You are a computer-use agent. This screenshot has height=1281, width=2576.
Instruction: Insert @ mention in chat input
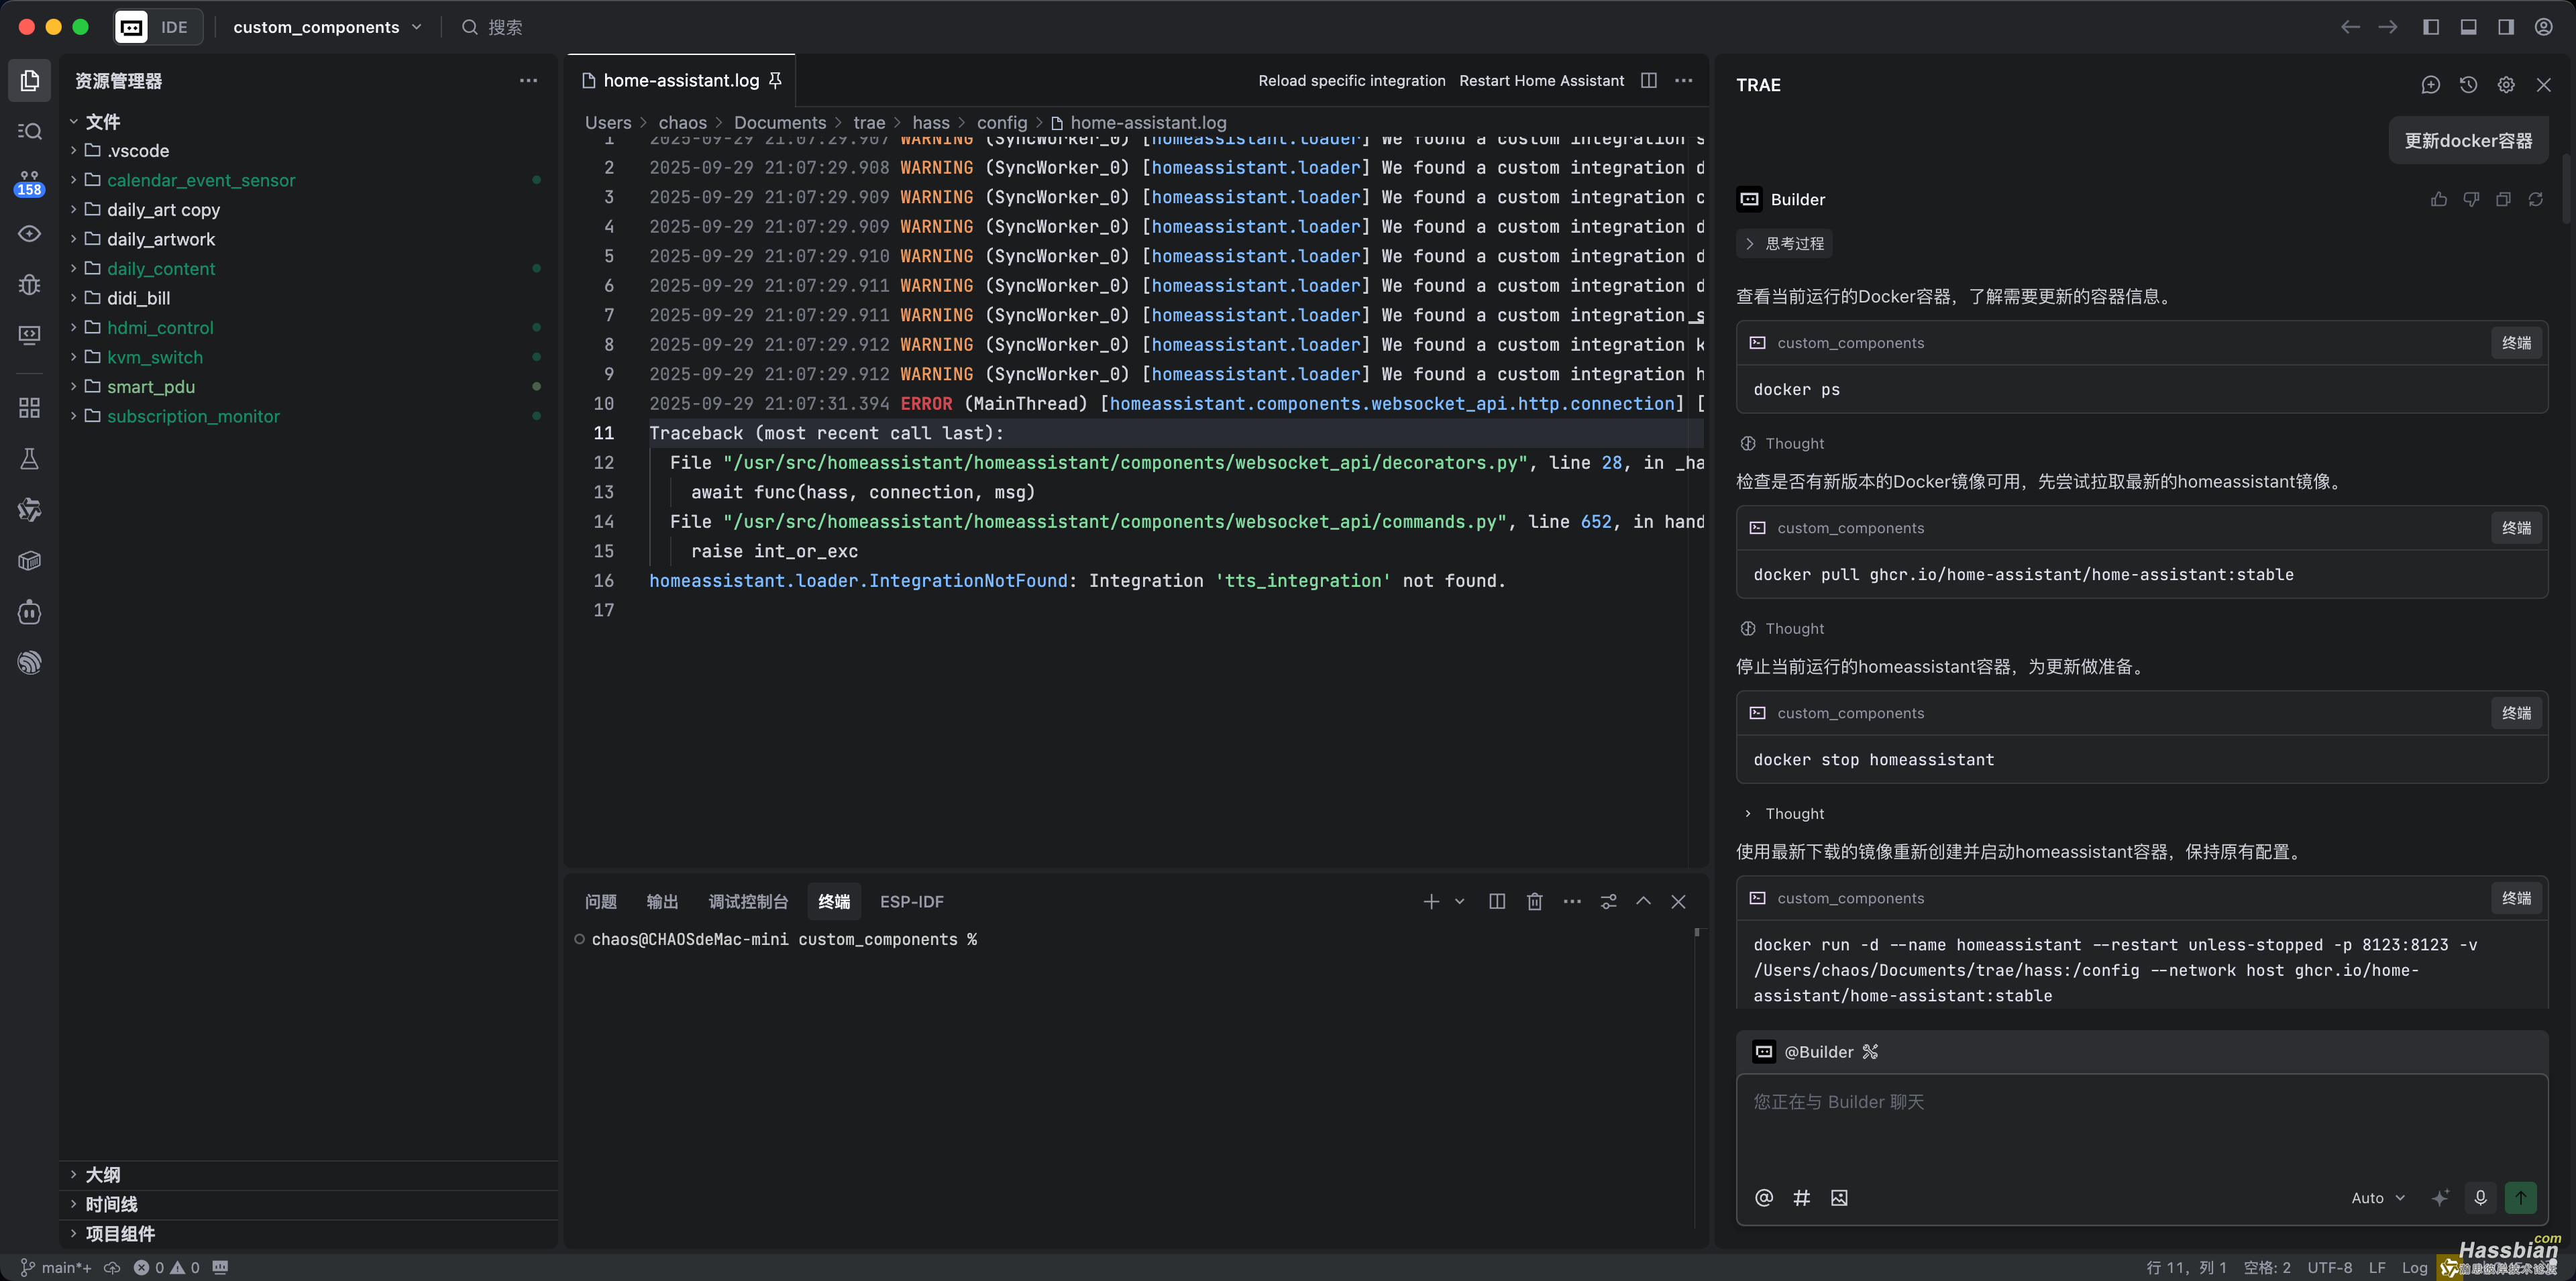pos(1764,1197)
